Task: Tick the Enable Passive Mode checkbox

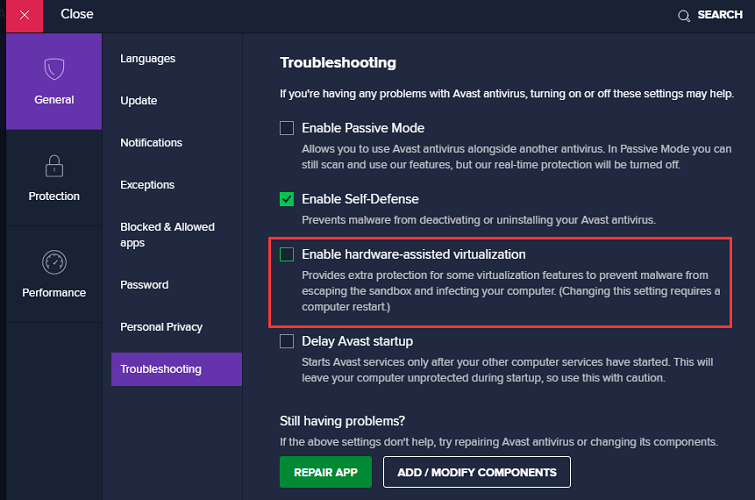Action: pyautogui.click(x=287, y=128)
